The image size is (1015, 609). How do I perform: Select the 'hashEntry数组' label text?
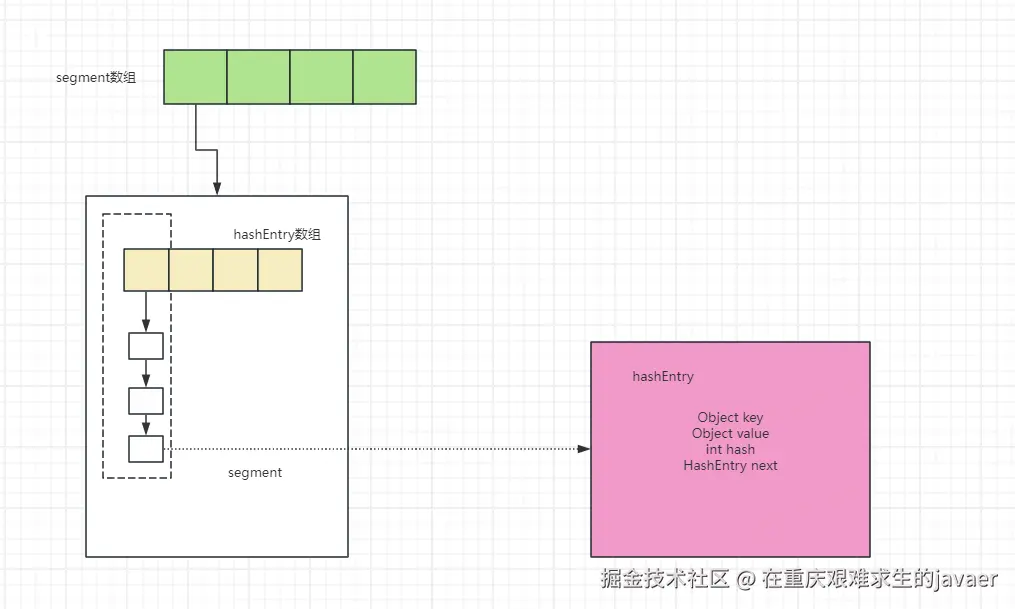277,234
